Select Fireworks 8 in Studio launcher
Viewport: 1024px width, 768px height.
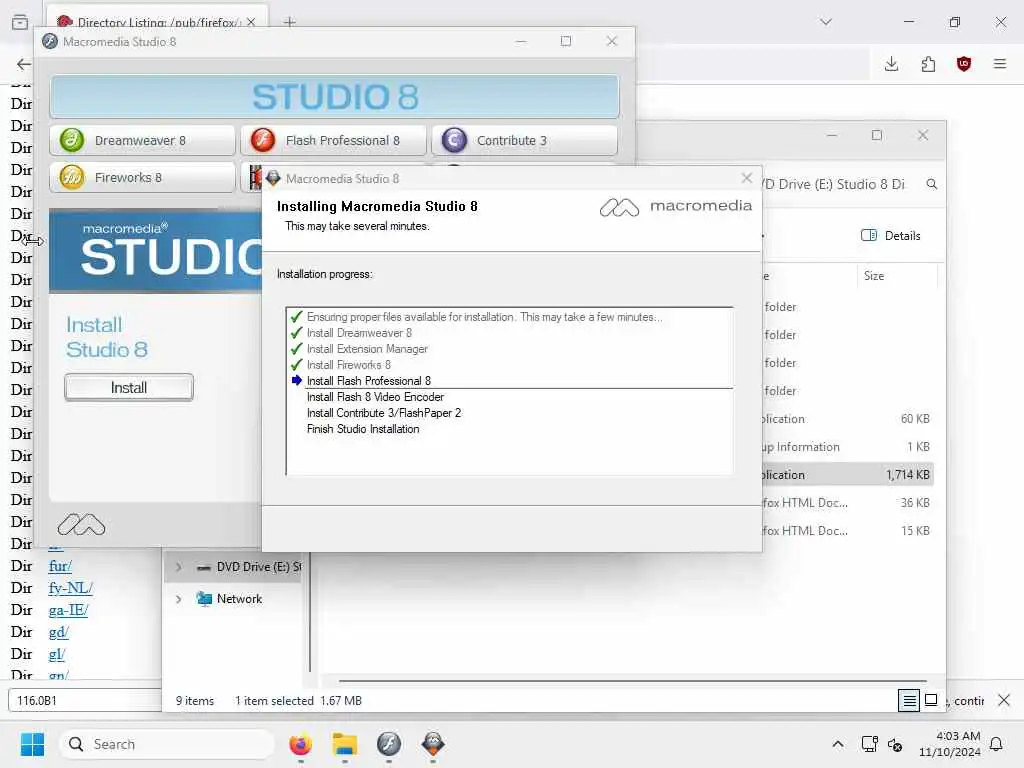tap(142, 178)
